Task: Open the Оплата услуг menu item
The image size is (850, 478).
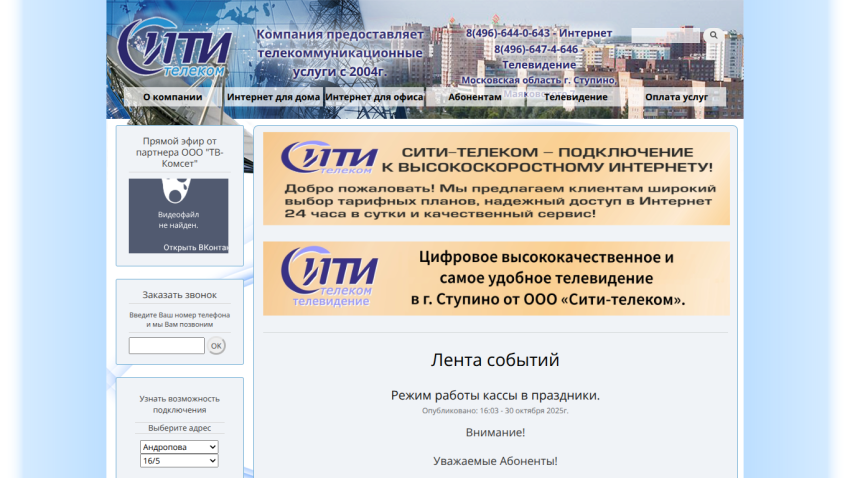Action: pos(677,97)
